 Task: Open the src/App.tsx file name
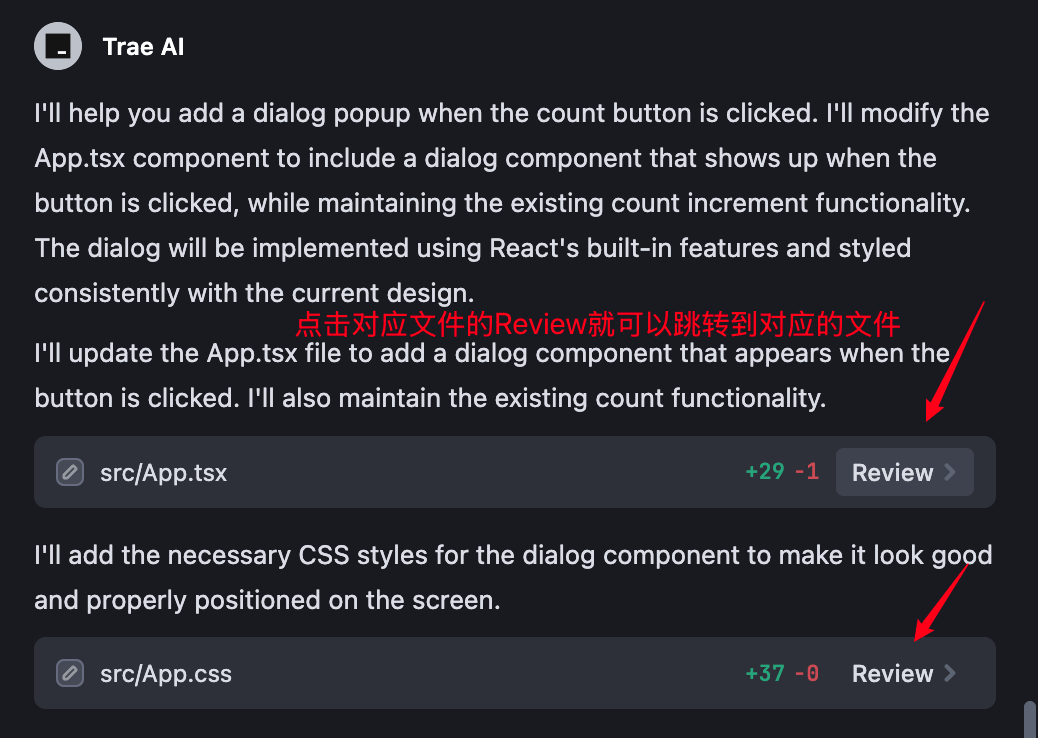pyautogui.click(x=163, y=473)
